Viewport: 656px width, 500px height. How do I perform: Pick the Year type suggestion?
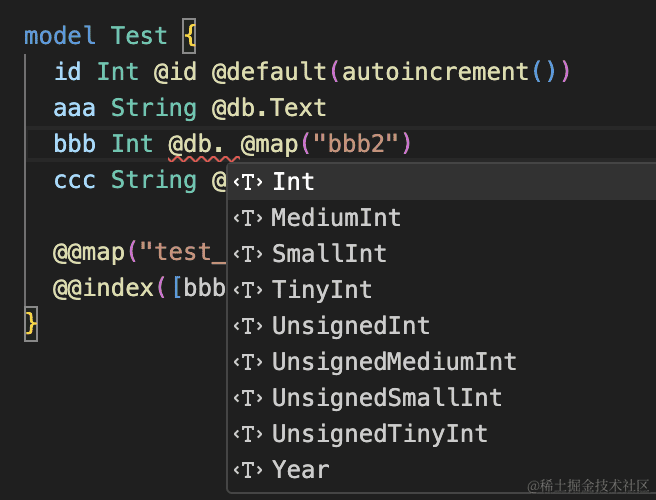[x=300, y=470]
